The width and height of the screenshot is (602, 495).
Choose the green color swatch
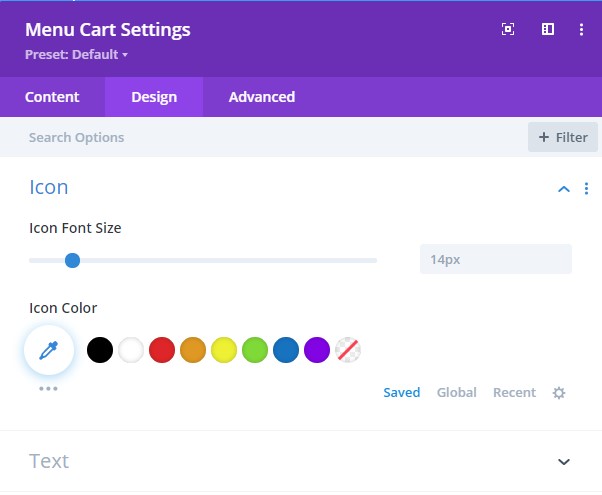255,350
